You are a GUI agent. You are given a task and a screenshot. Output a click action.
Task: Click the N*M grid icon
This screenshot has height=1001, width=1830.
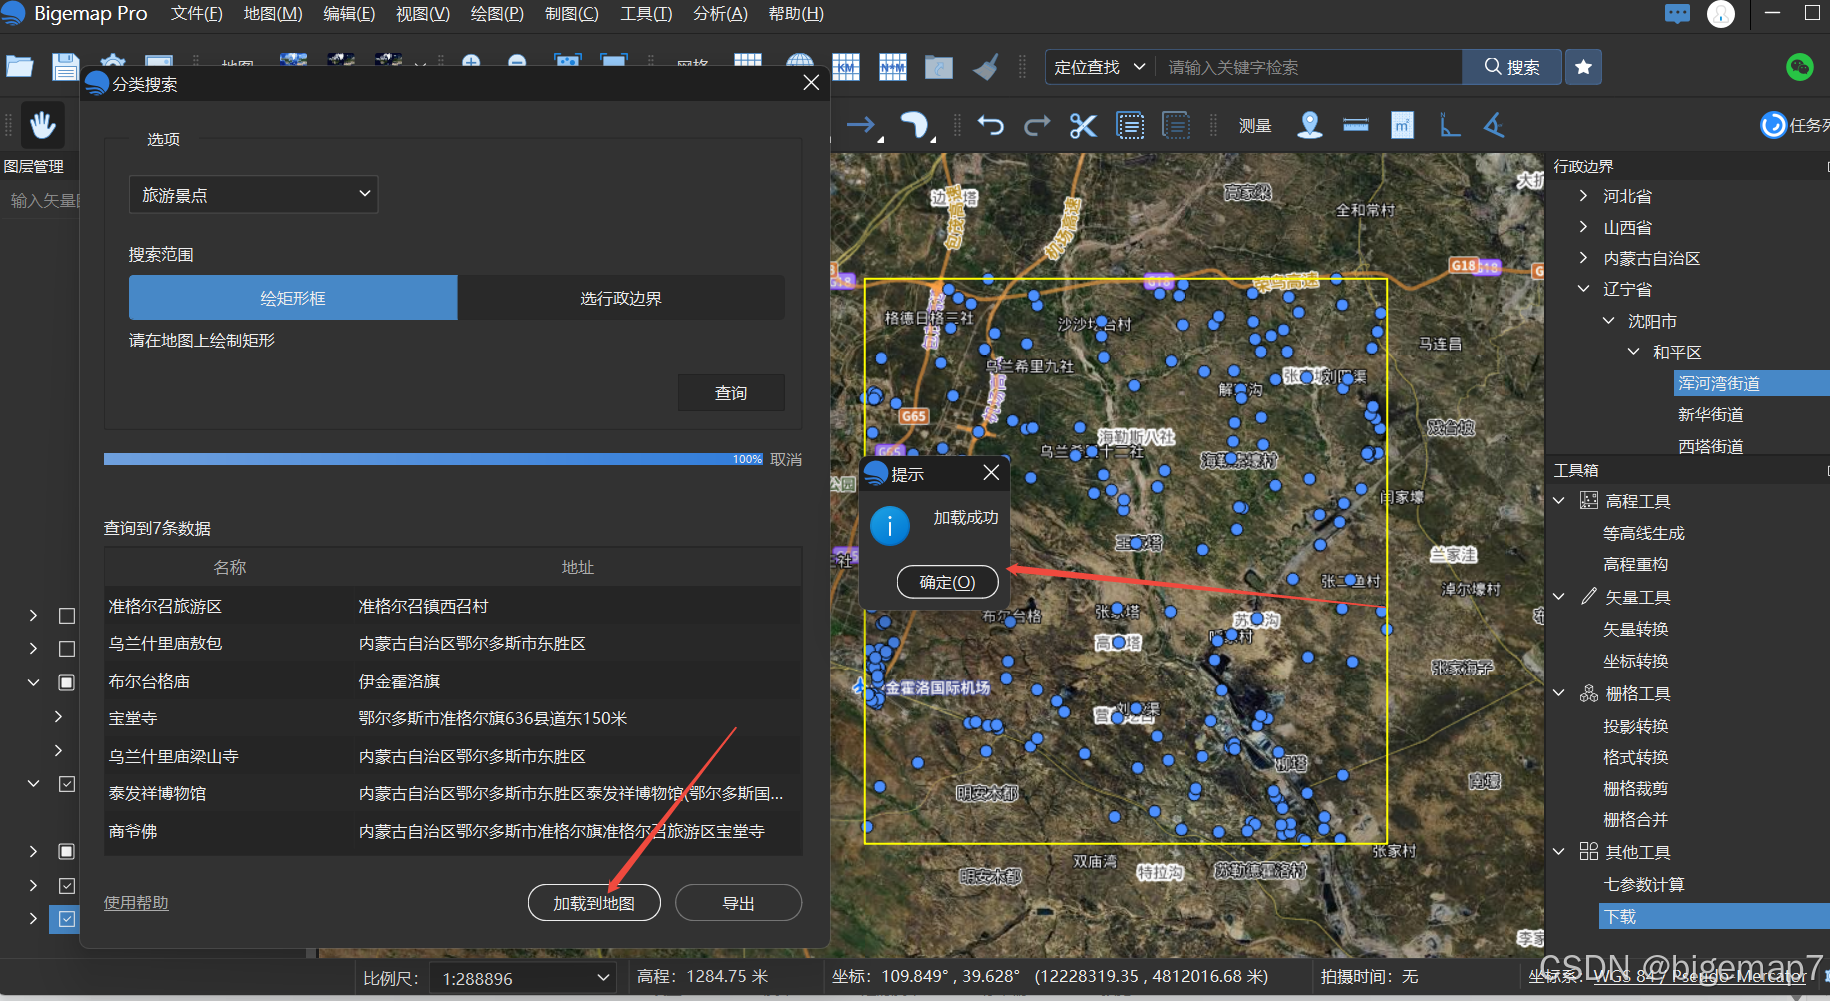(893, 67)
